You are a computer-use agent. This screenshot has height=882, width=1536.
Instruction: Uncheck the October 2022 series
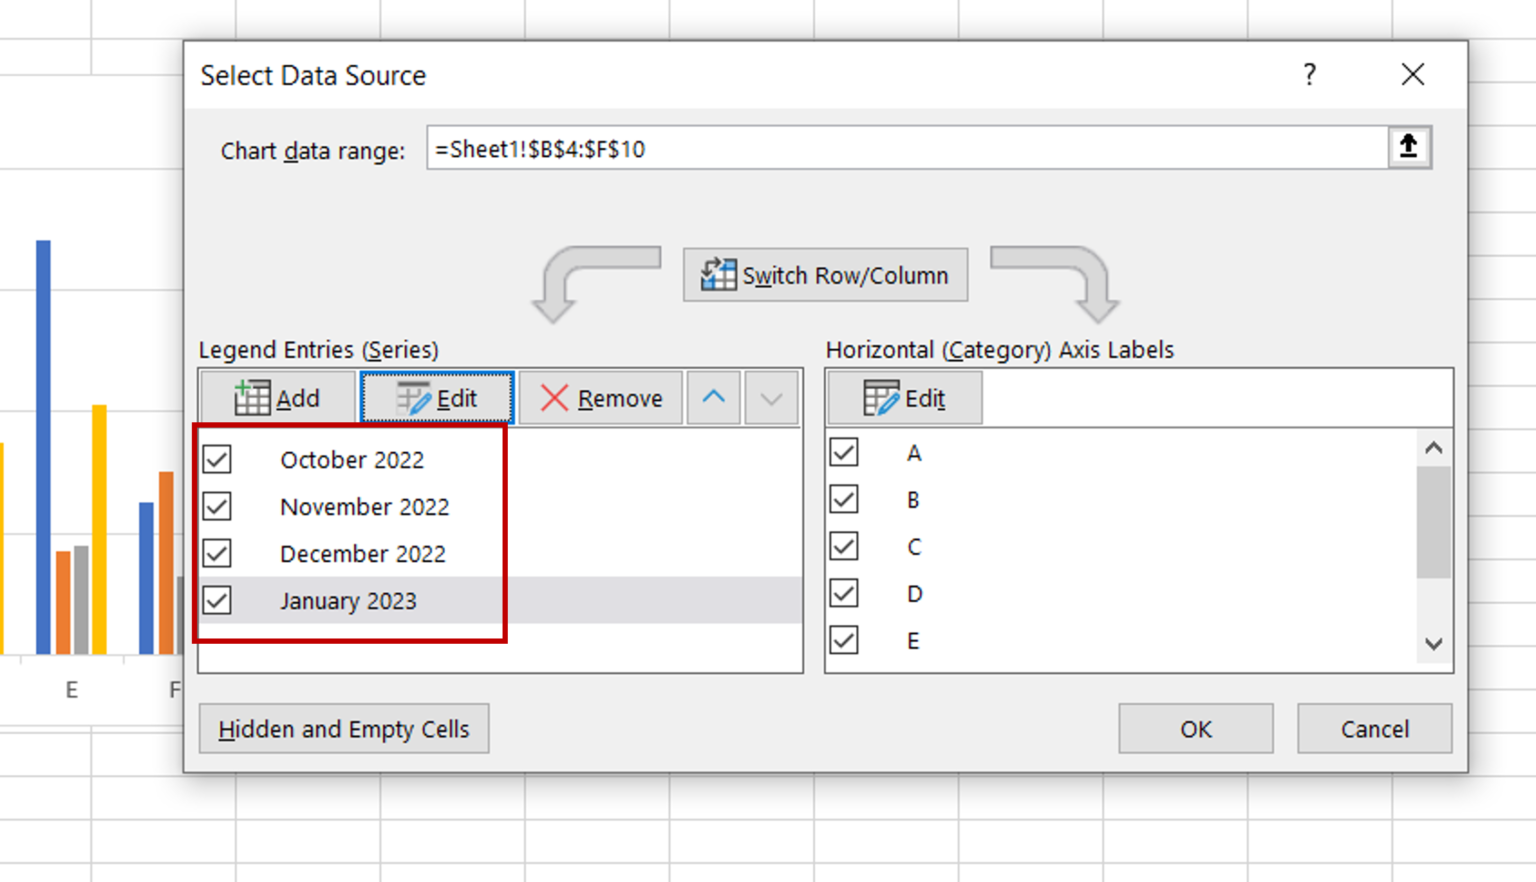coord(217,459)
